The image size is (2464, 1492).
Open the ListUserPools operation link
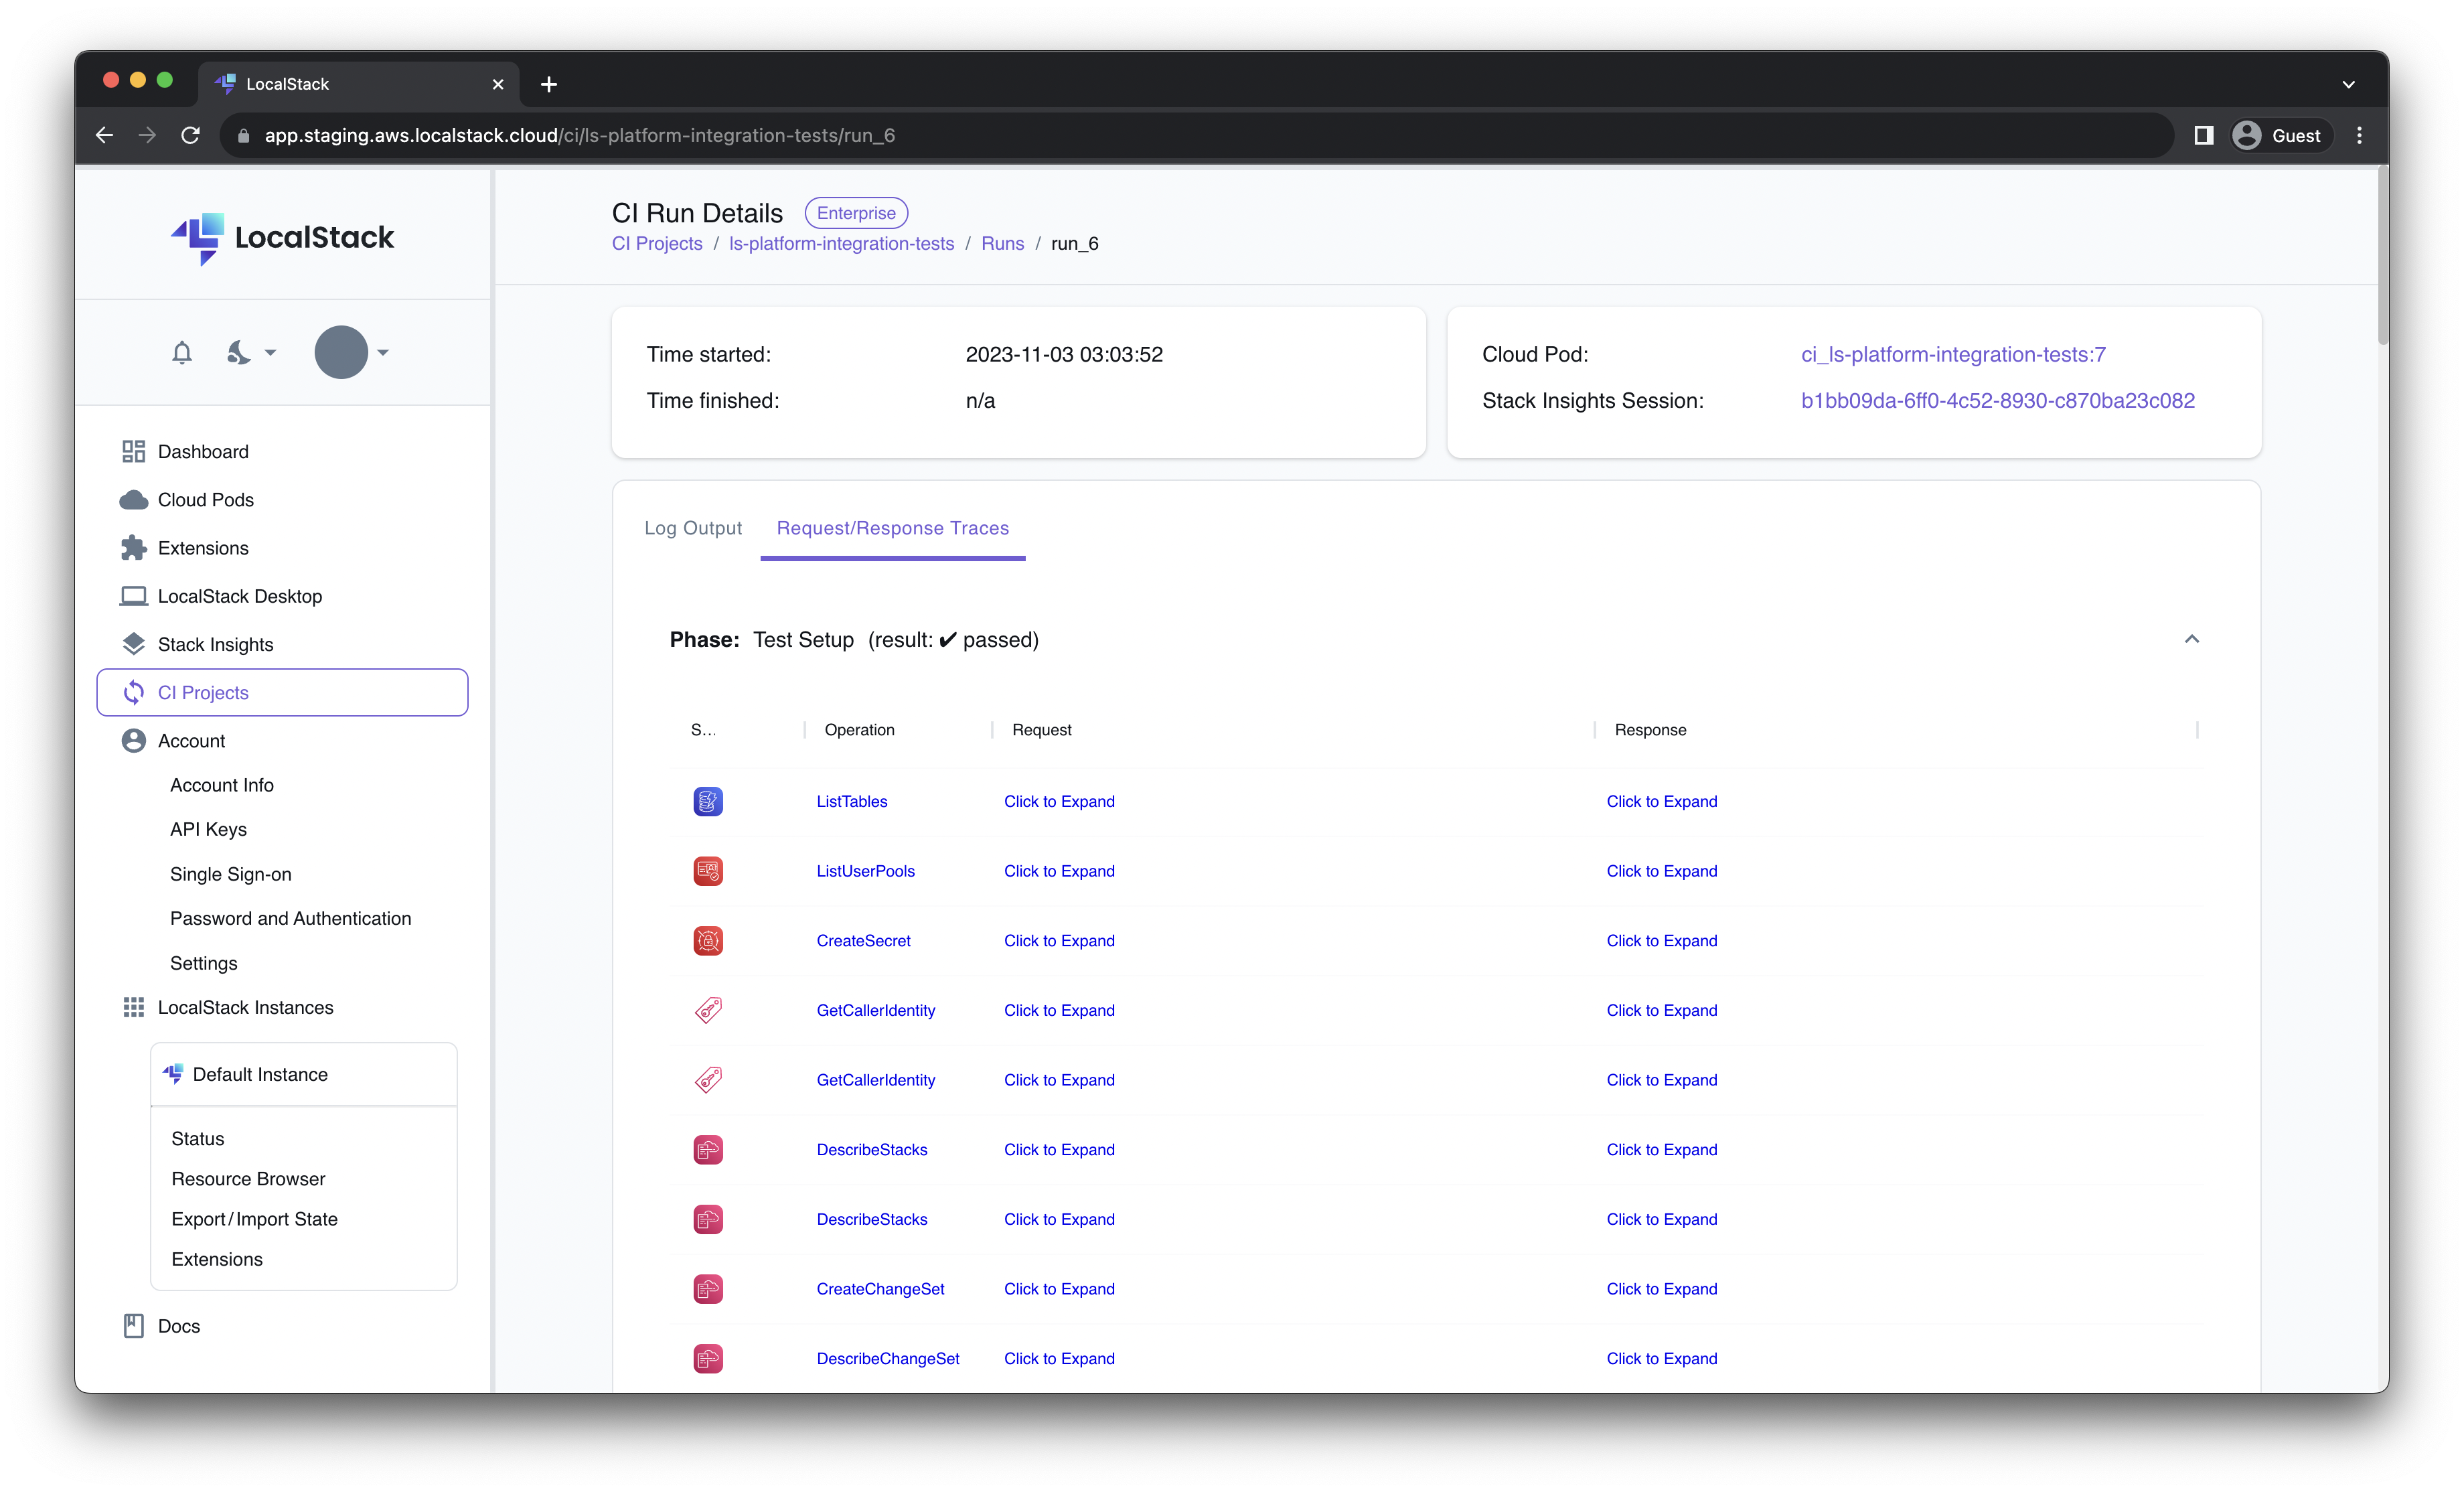[x=865, y=871]
